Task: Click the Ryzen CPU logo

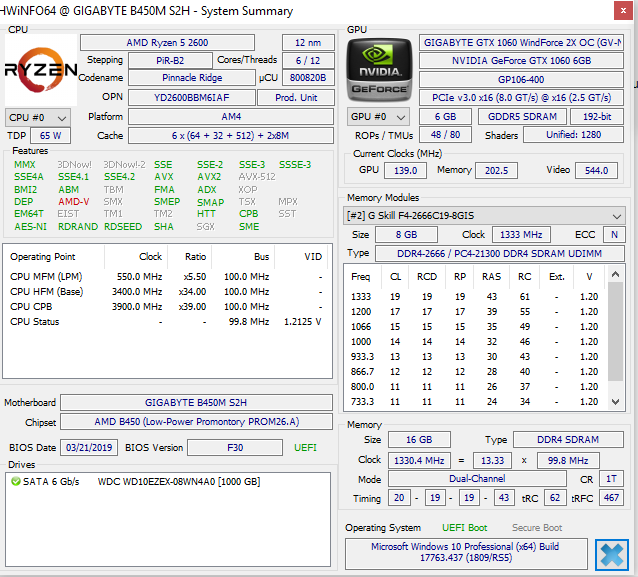Action: [41, 70]
